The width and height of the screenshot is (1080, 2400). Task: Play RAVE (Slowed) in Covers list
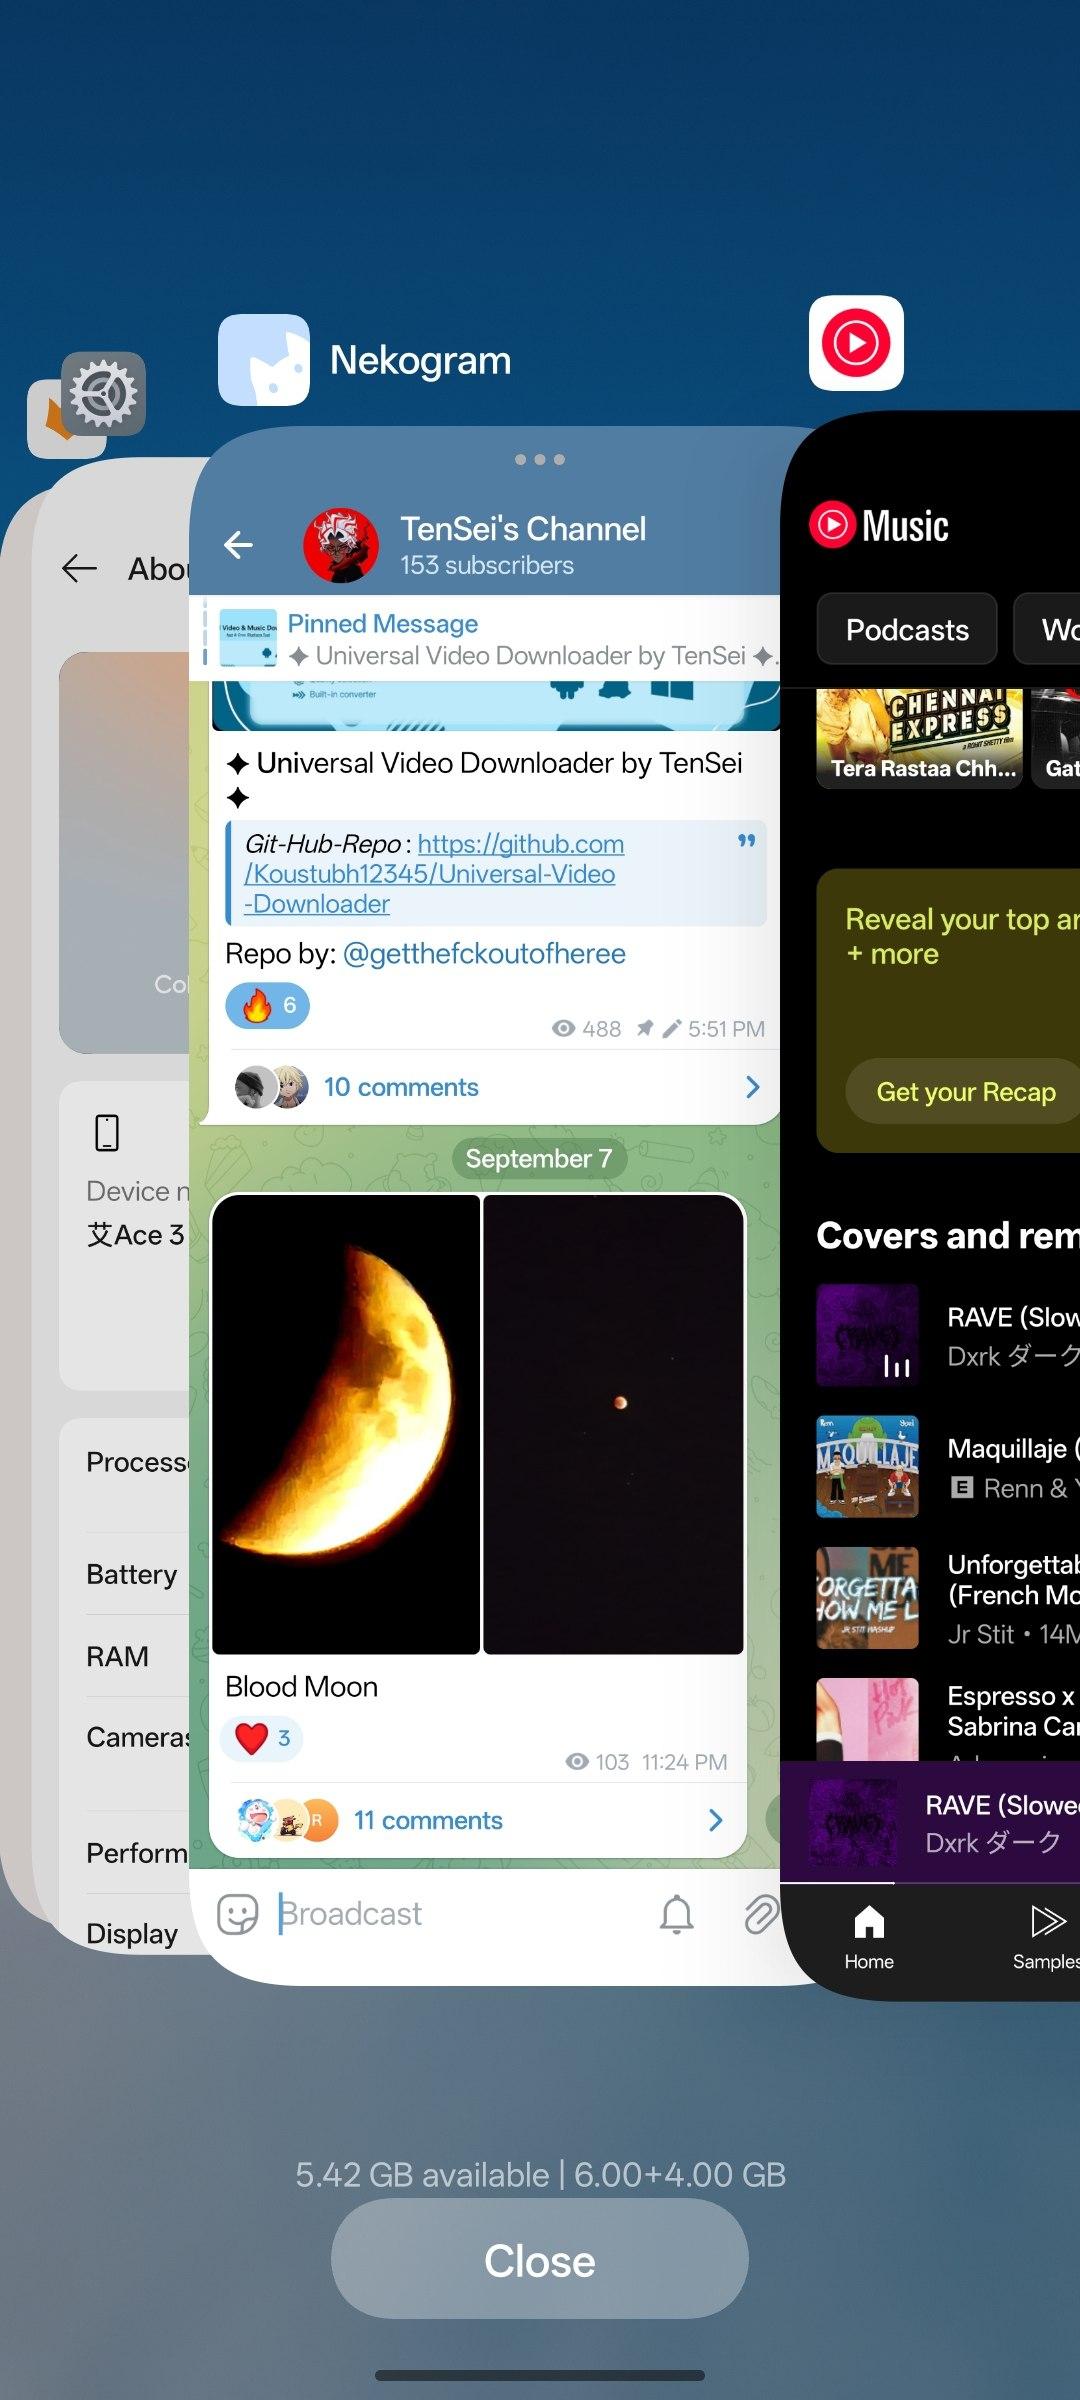pos(948,1336)
